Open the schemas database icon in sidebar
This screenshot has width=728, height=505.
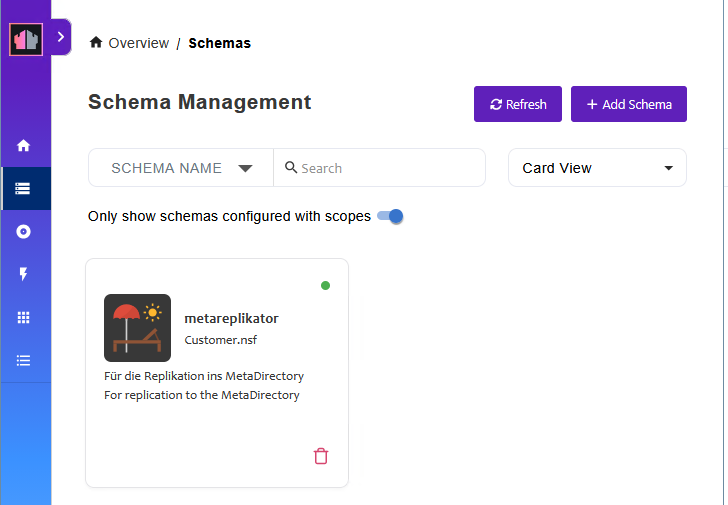[x=24, y=188]
